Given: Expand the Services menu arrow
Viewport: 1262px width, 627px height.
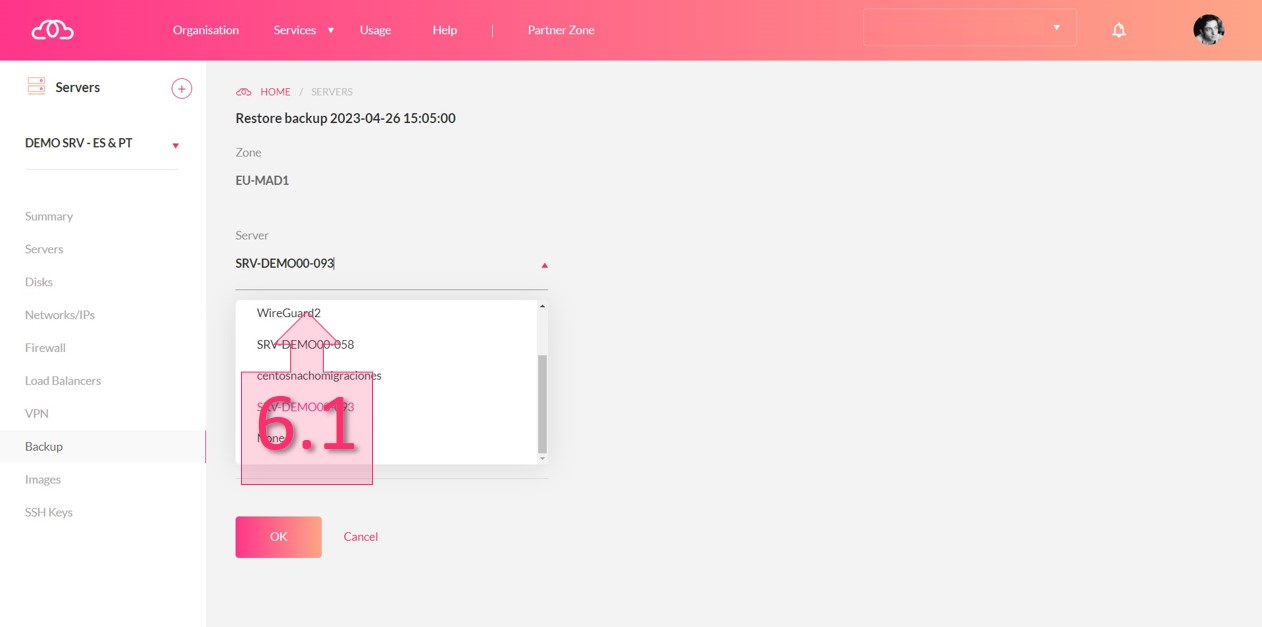Looking at the screenshot, I should click(331, 30).
